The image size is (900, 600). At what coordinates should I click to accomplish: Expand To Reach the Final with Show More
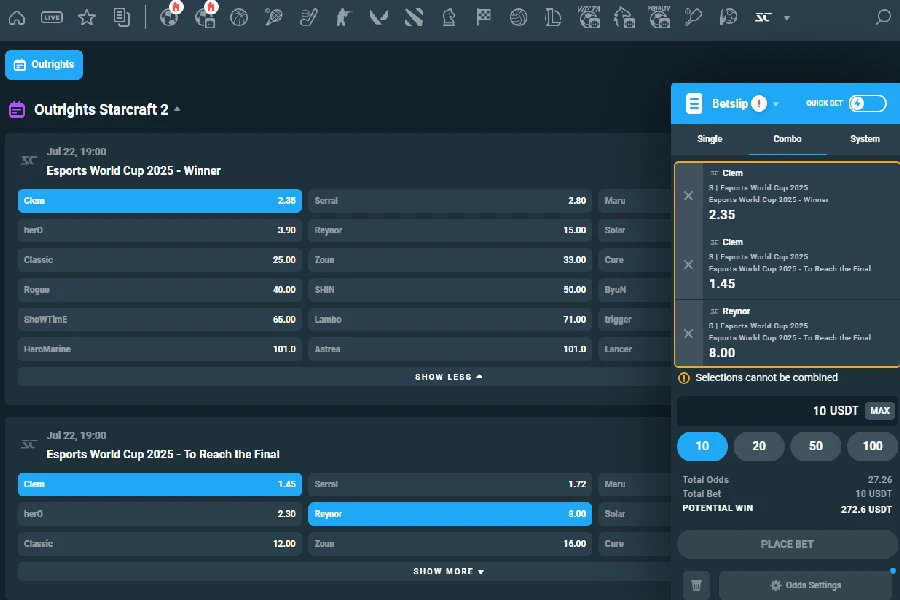point(448,570)
